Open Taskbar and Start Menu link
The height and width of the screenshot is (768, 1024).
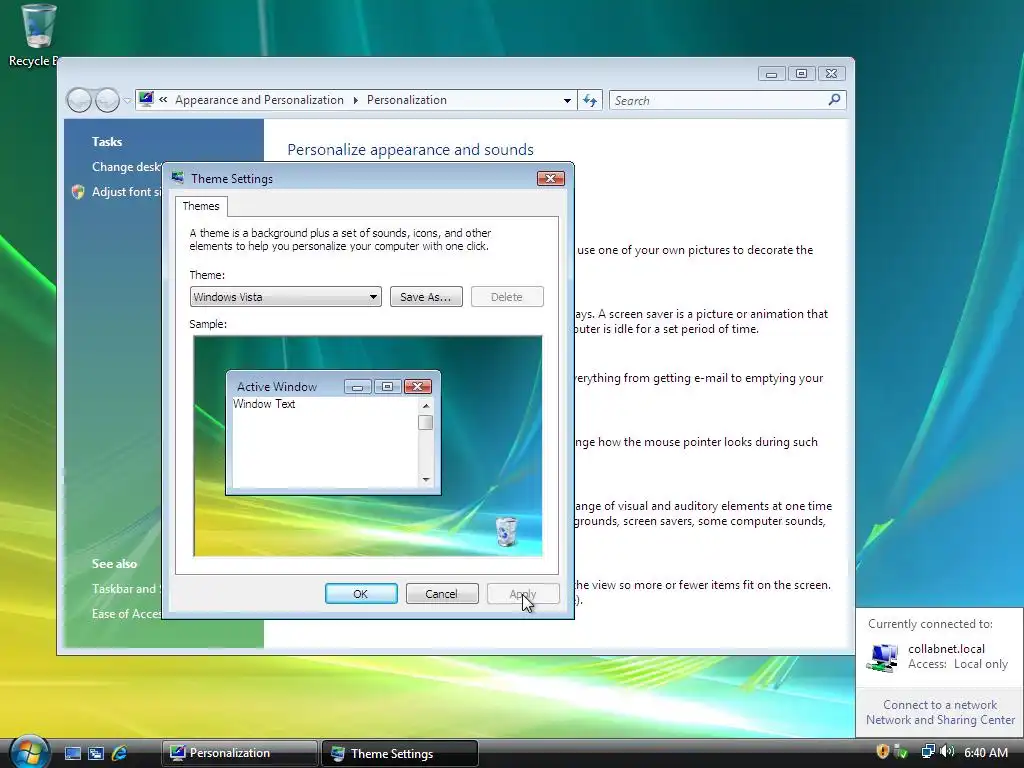click(126, 588)
